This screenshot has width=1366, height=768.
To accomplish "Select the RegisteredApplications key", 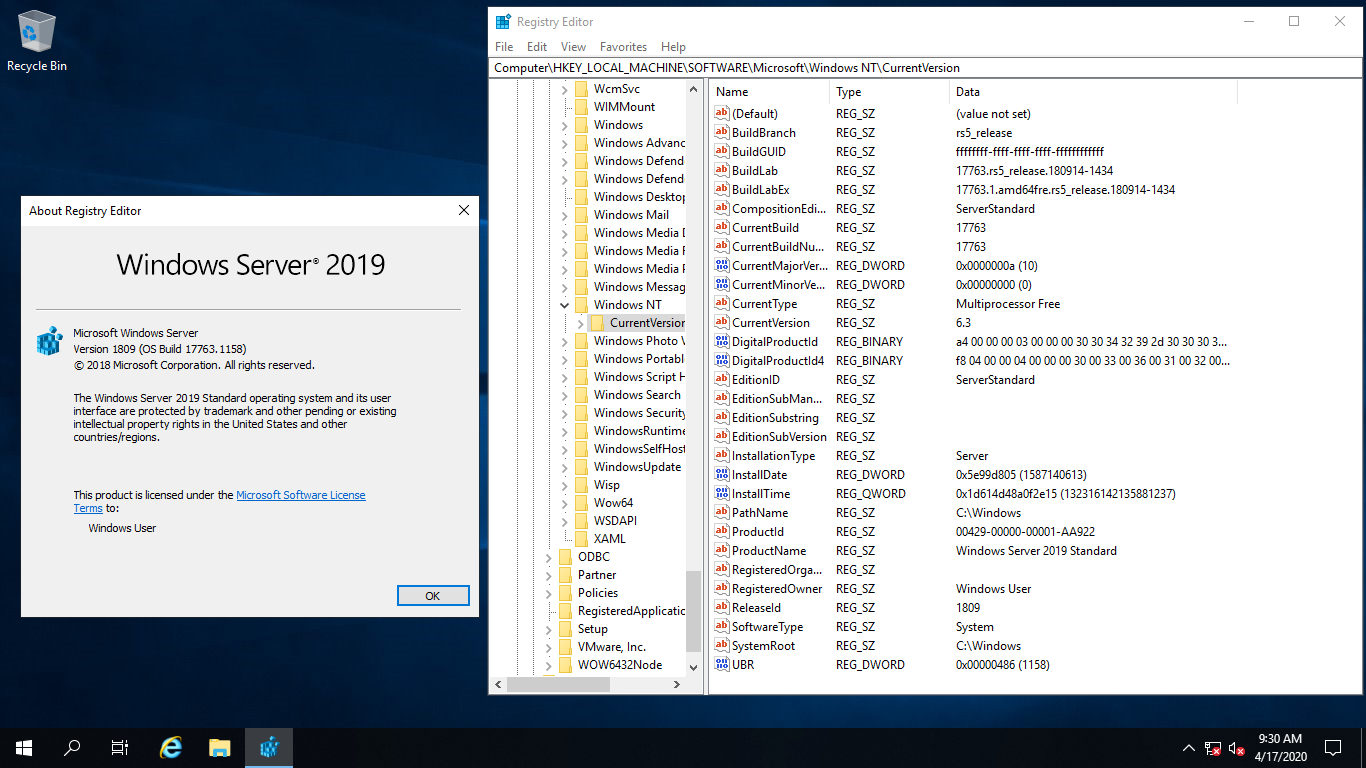I will 631,611.
